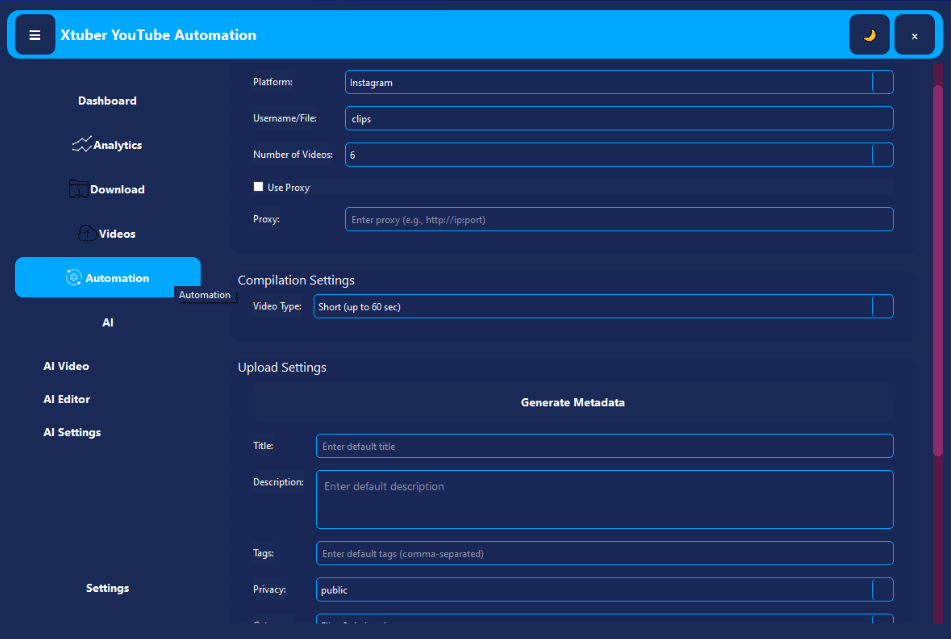Toggle dark mode with moon icon
The height and width of the screenshot is (639, 951).
(x=869, y=35)
